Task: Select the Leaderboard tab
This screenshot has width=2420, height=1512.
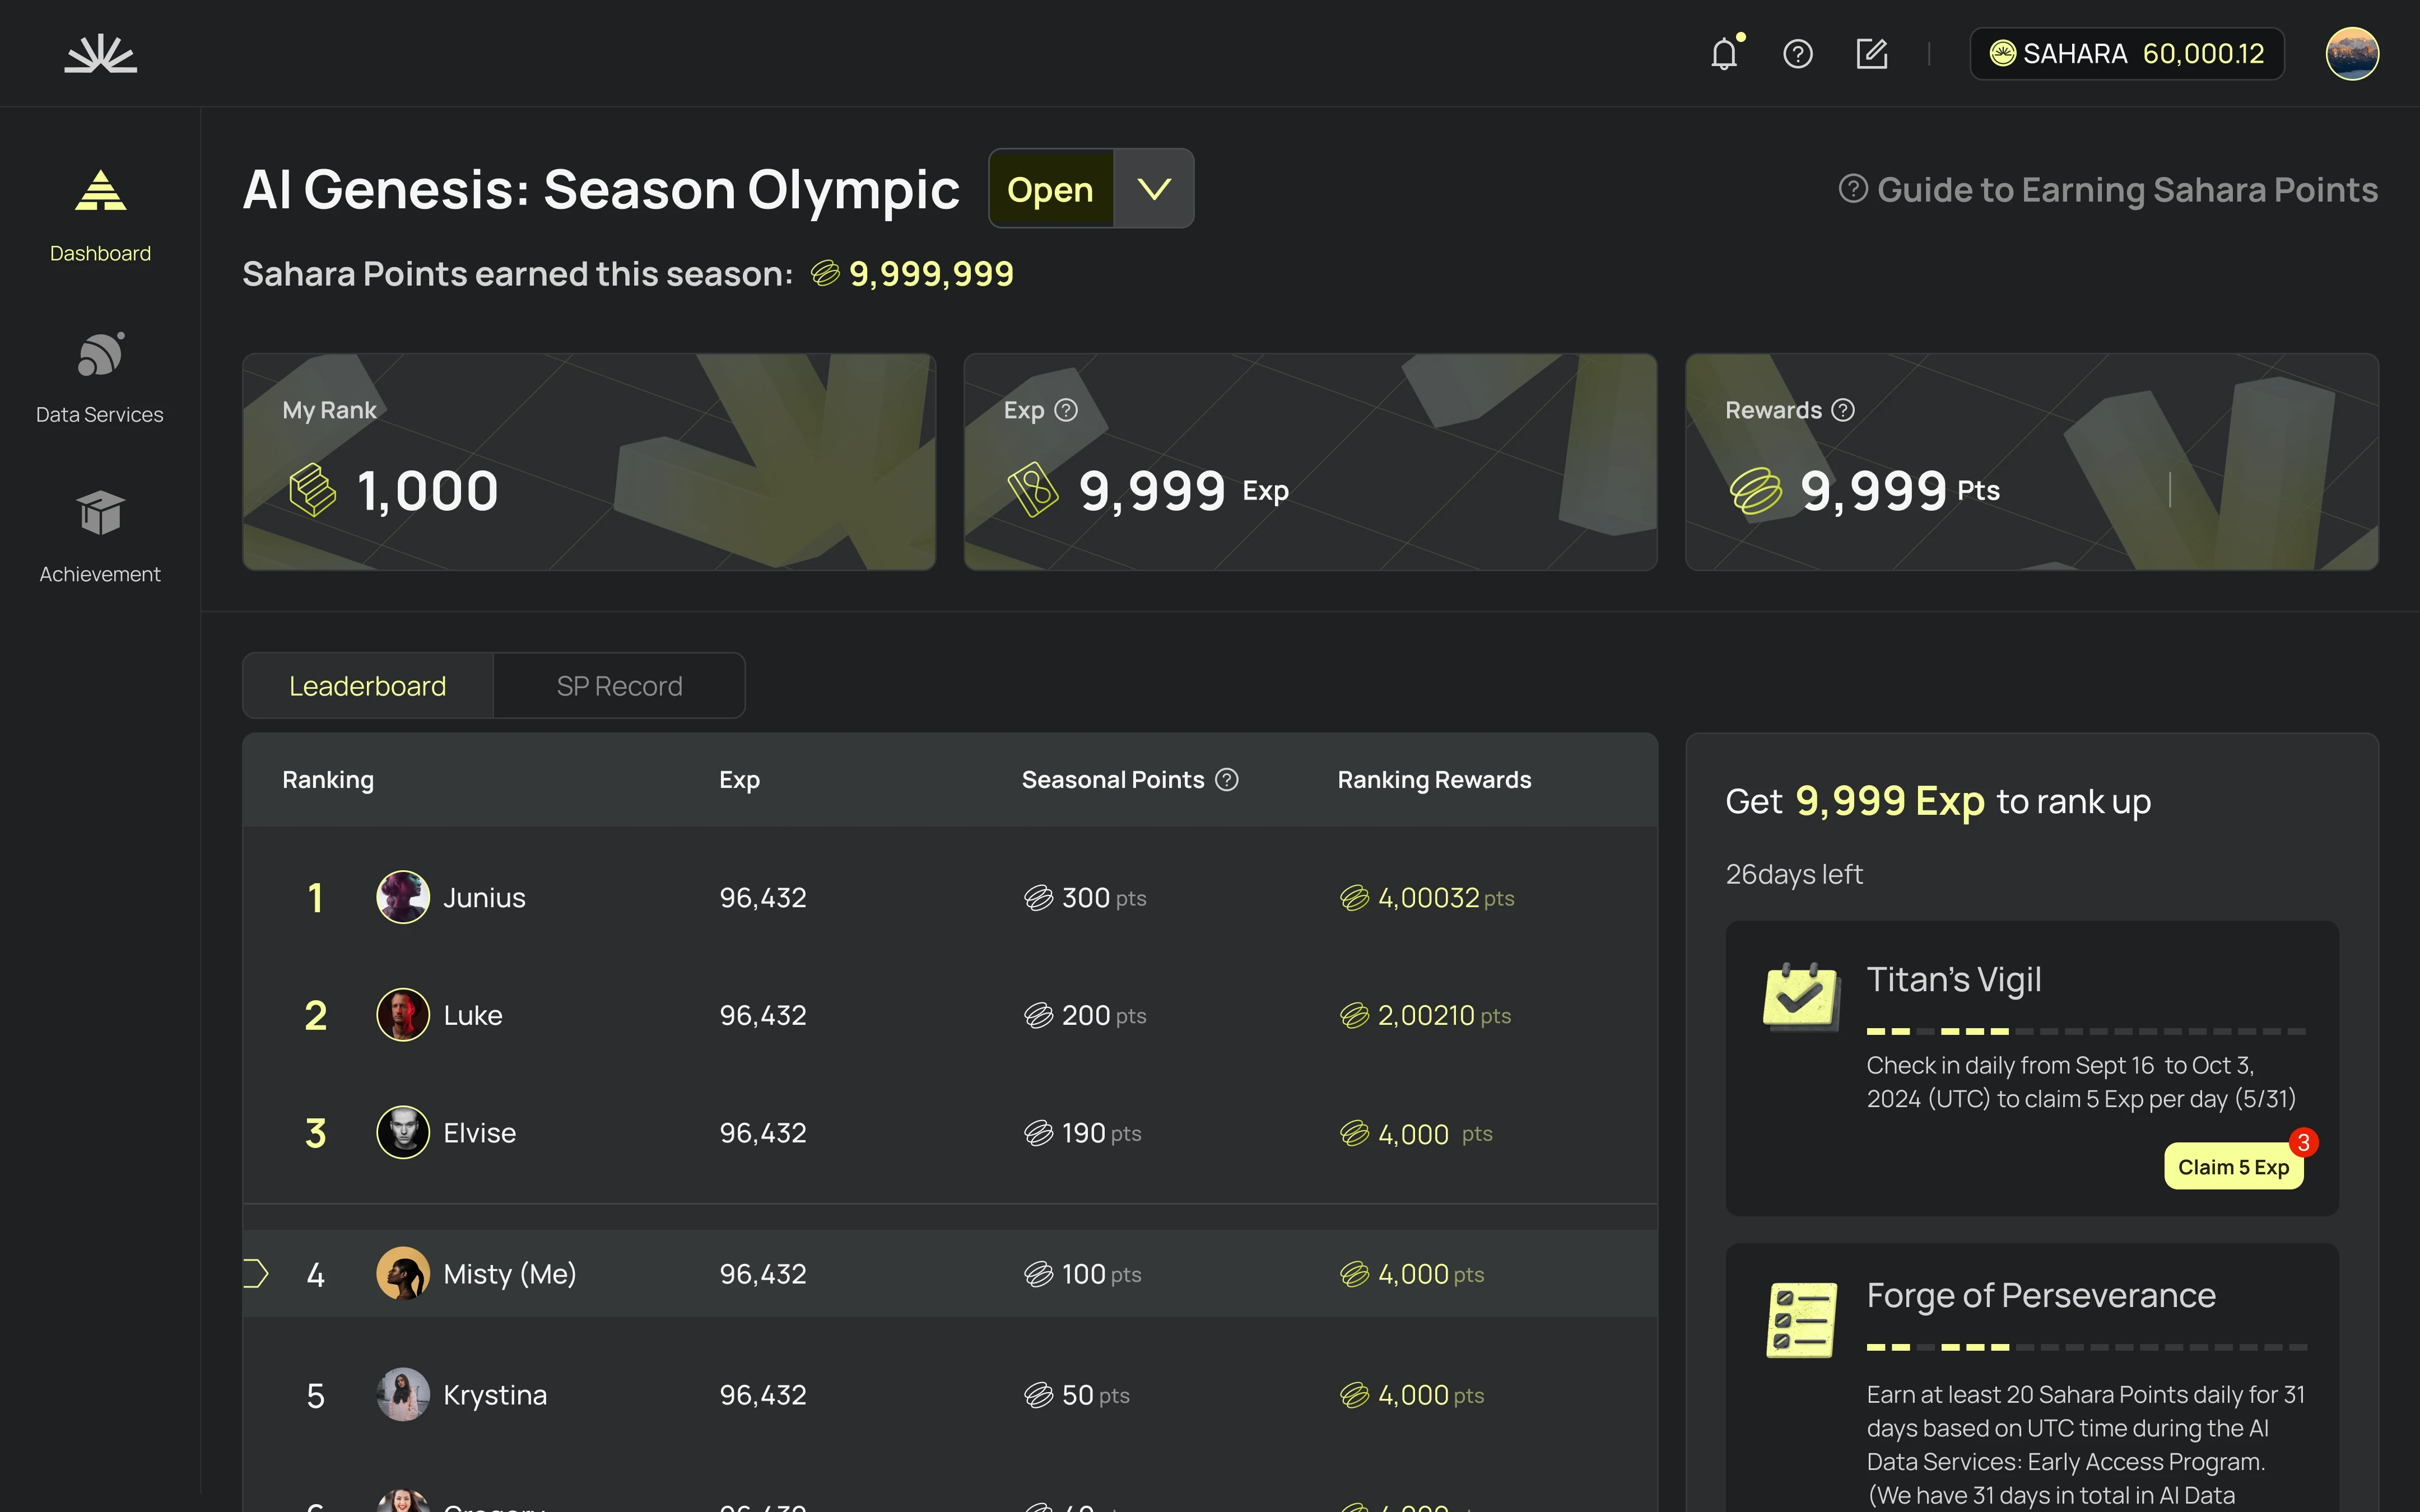Action: point(368,686)
